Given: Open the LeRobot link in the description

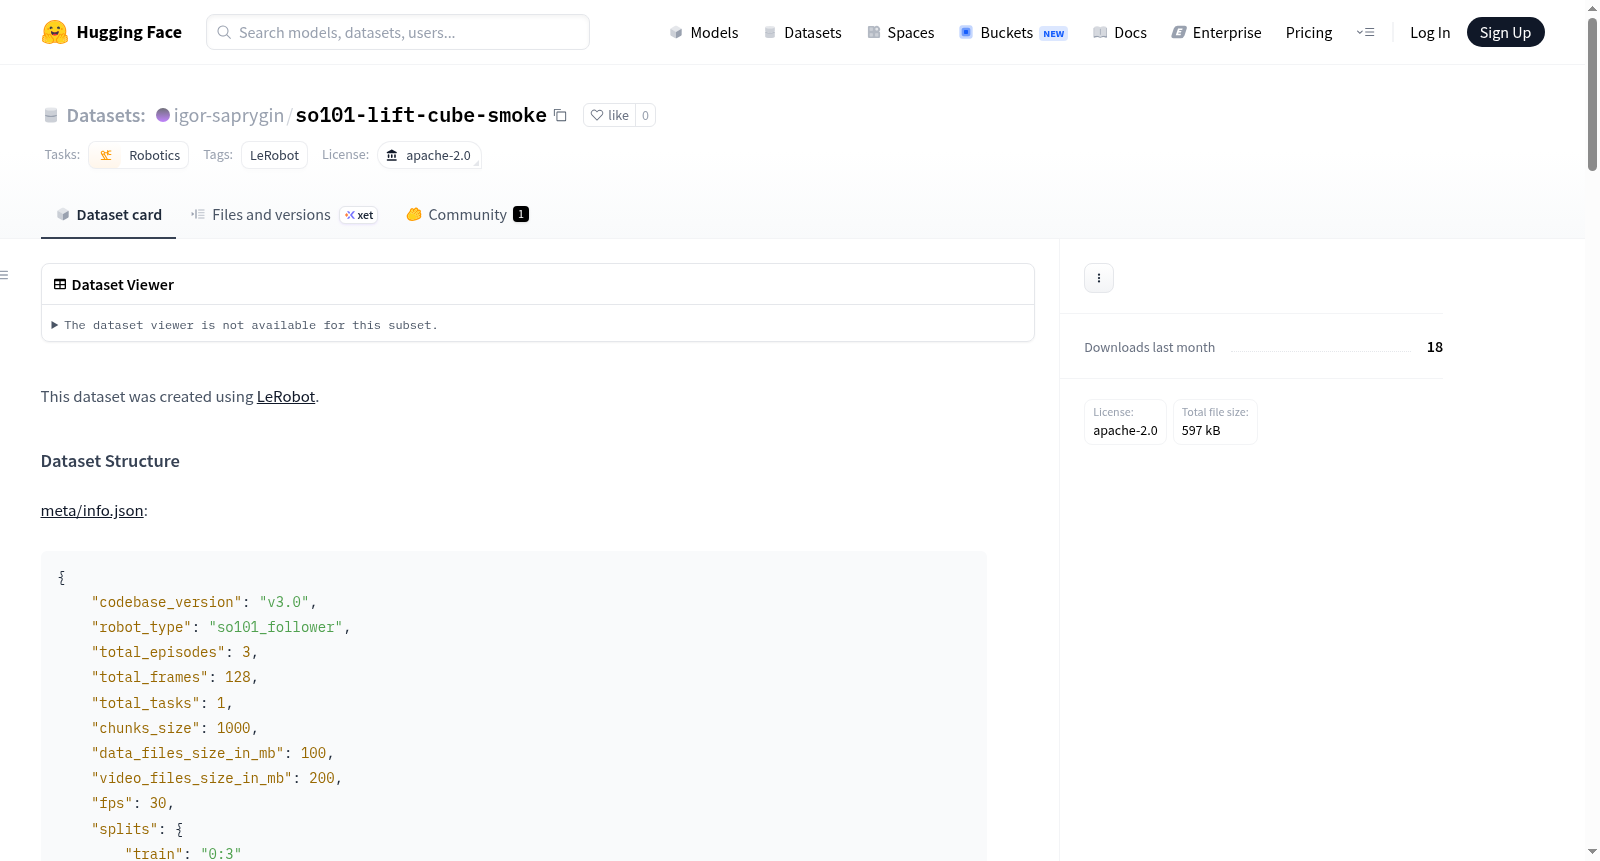Looking at the screenshot, I should [286, 396].
